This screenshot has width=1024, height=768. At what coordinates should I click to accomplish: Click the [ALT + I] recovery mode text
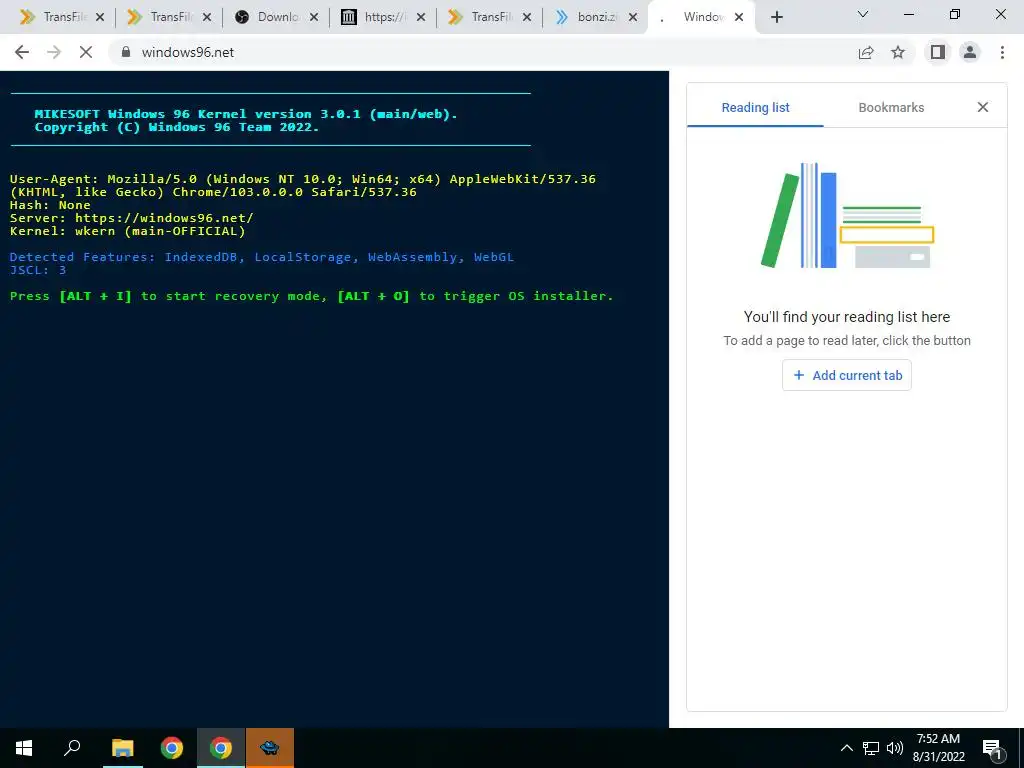pos(95,296)
